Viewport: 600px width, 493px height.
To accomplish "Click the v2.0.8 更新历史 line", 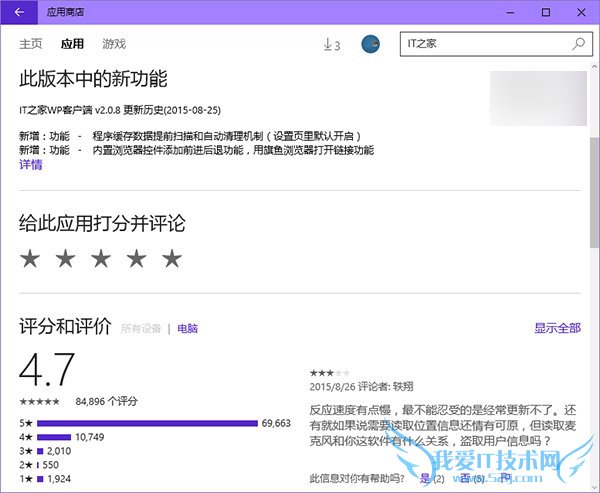I will 120,110.
